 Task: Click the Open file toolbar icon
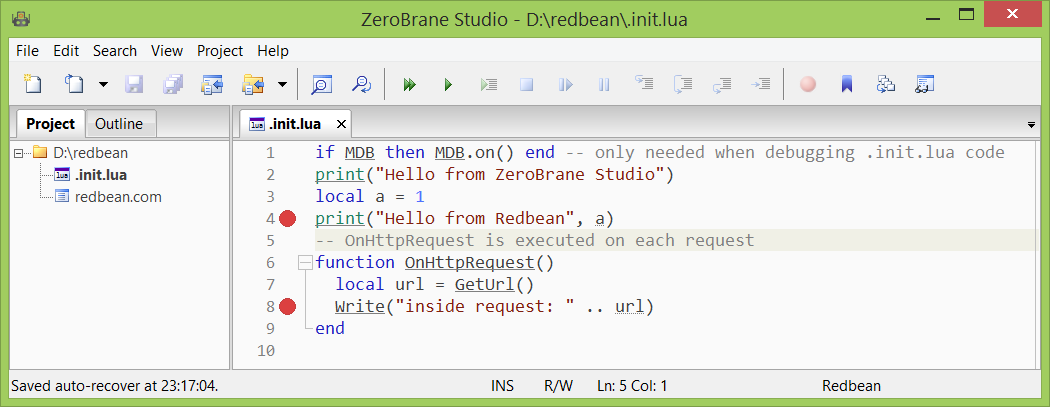click(x=74, y=84)
